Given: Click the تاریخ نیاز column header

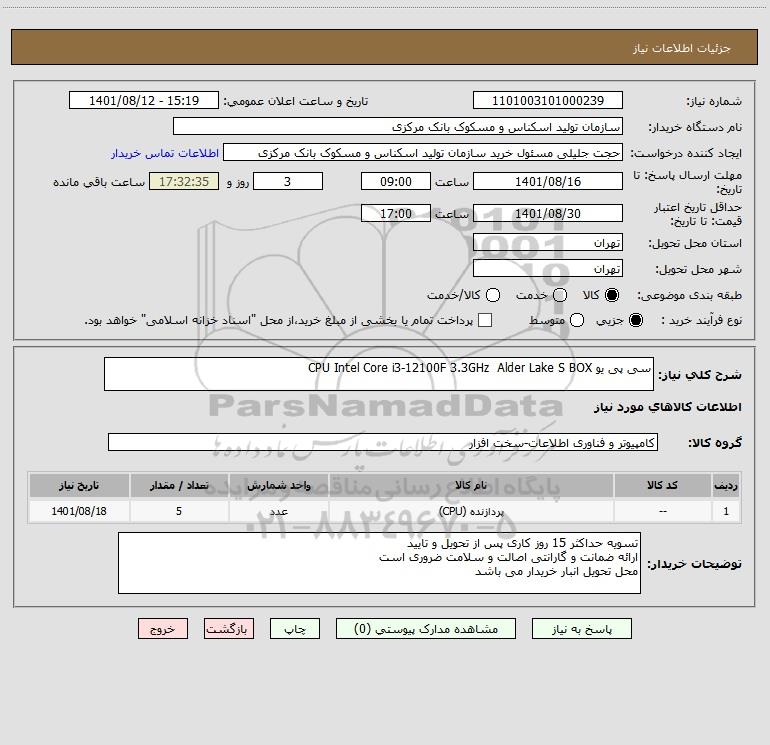Looking at the screenshot, I should tap(79, 485).
